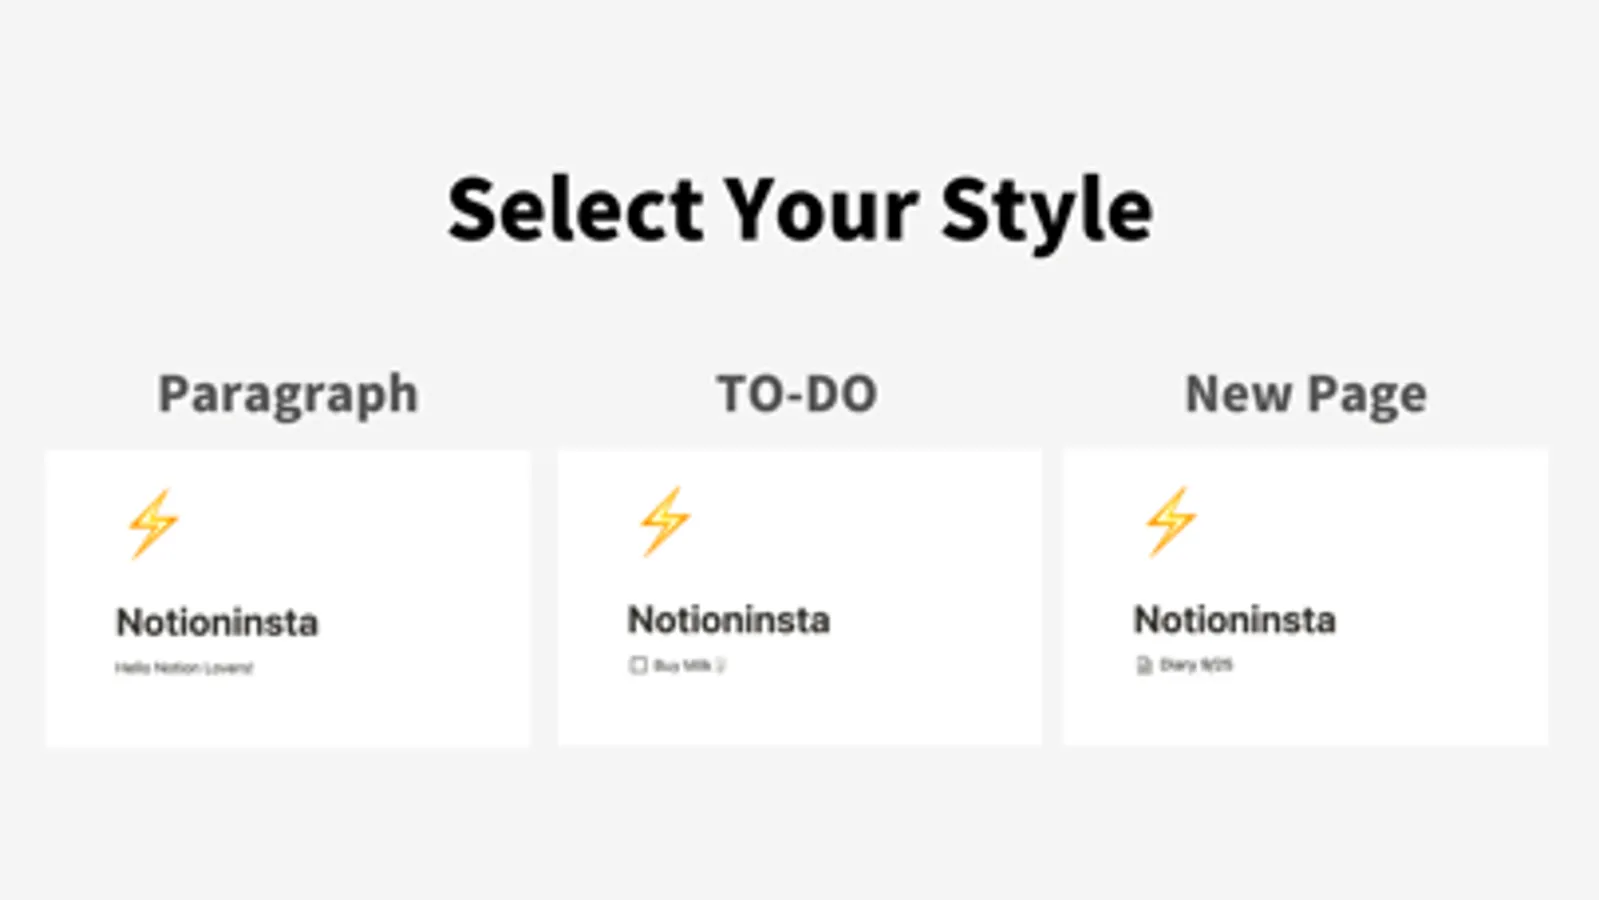This screenshot has width=1599, height=900.
Task: Click Notioninsta title in Paragraph card
Action: point(217,623)
